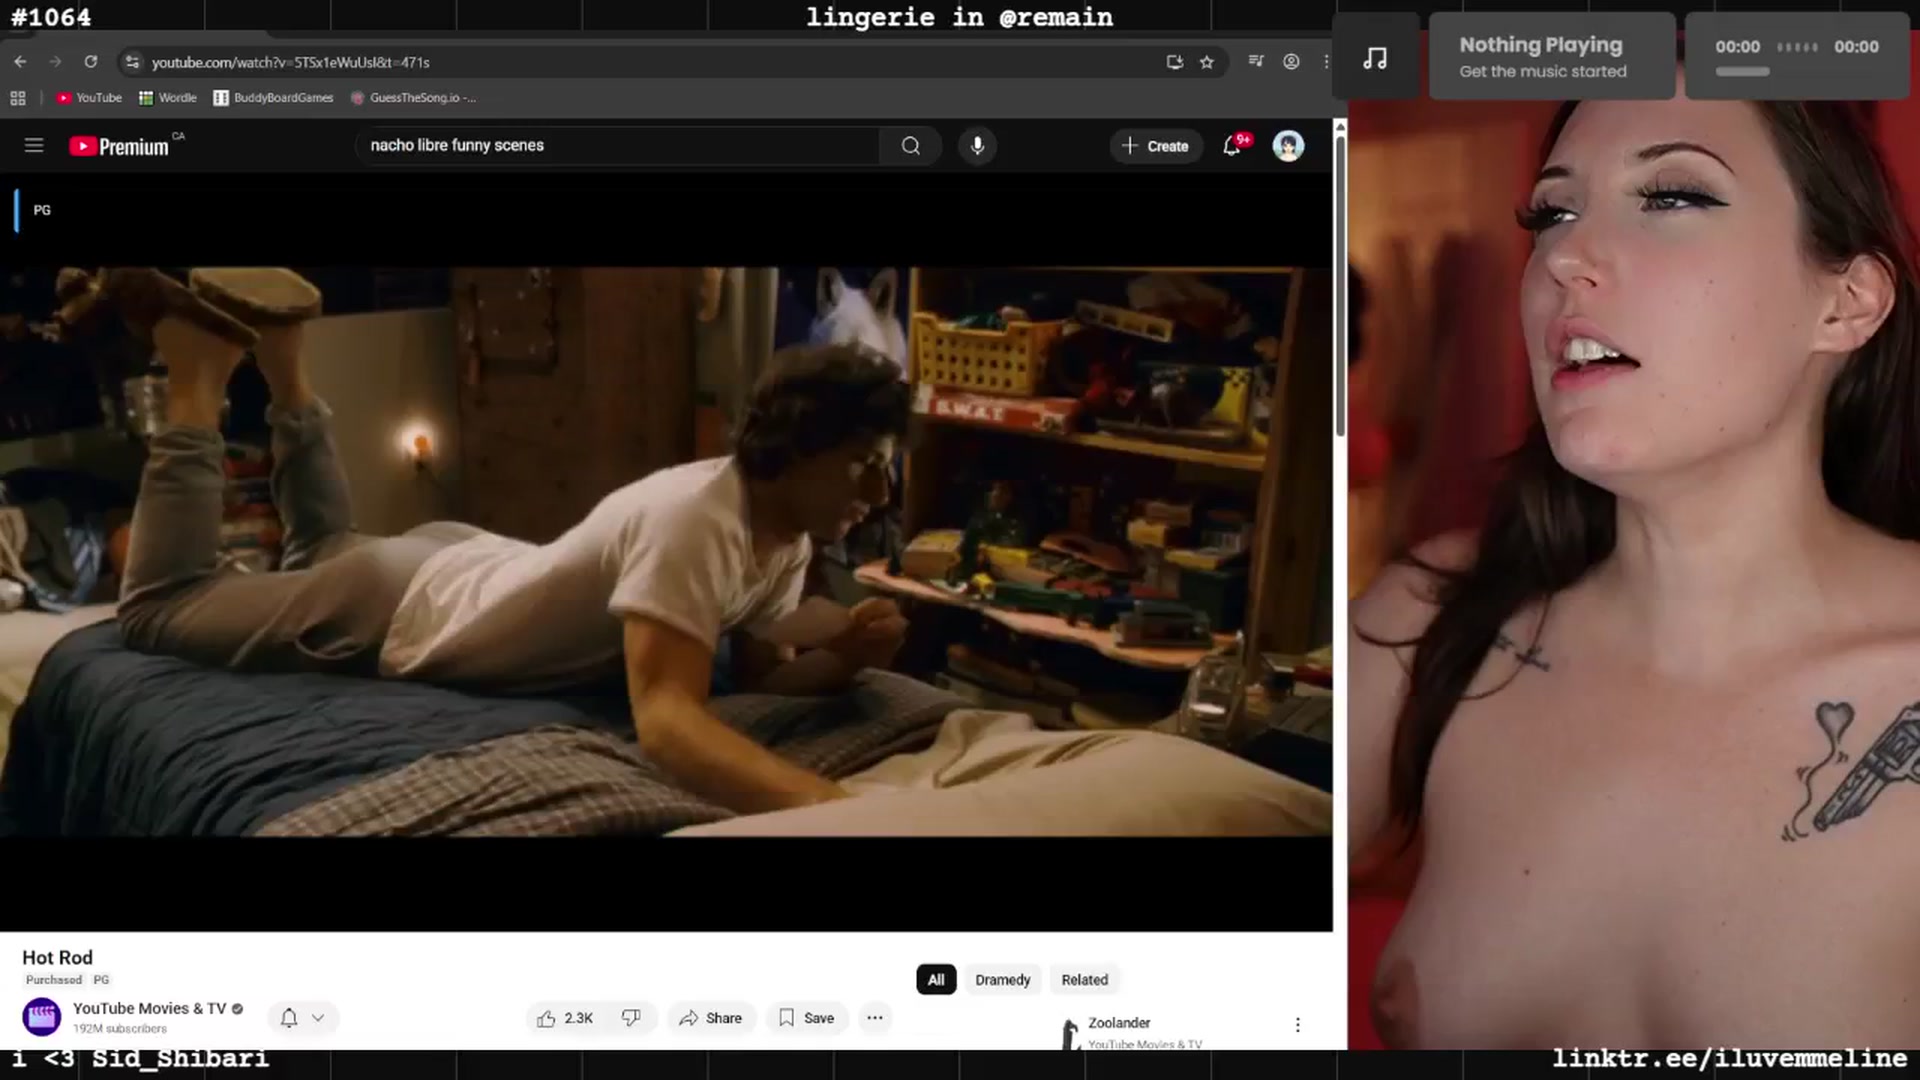The height and width of the screenshot is (1080, 1920).
Task: Open the browser three-dot menu
Action: (x=1326, y=62)
